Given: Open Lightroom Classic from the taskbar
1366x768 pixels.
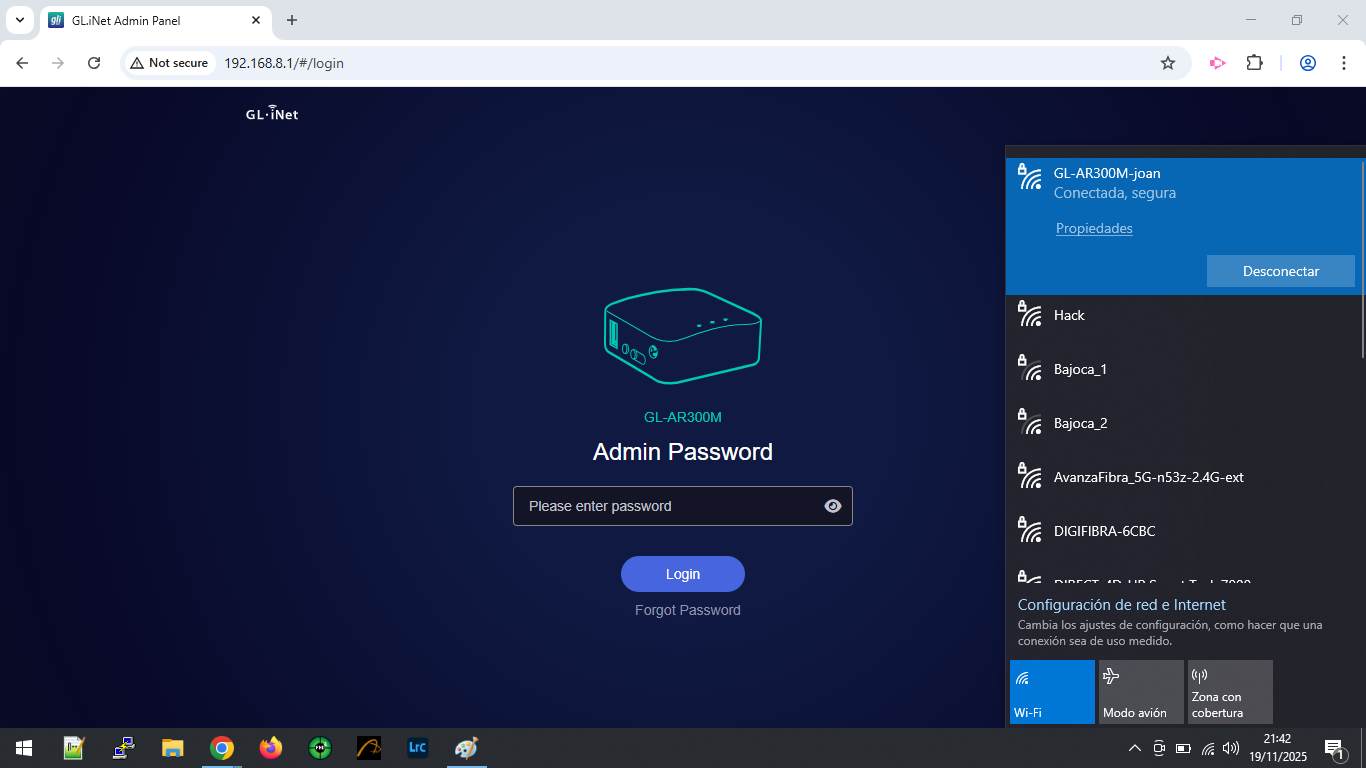Looking at the screenshot, I should (x=417, y=747).
